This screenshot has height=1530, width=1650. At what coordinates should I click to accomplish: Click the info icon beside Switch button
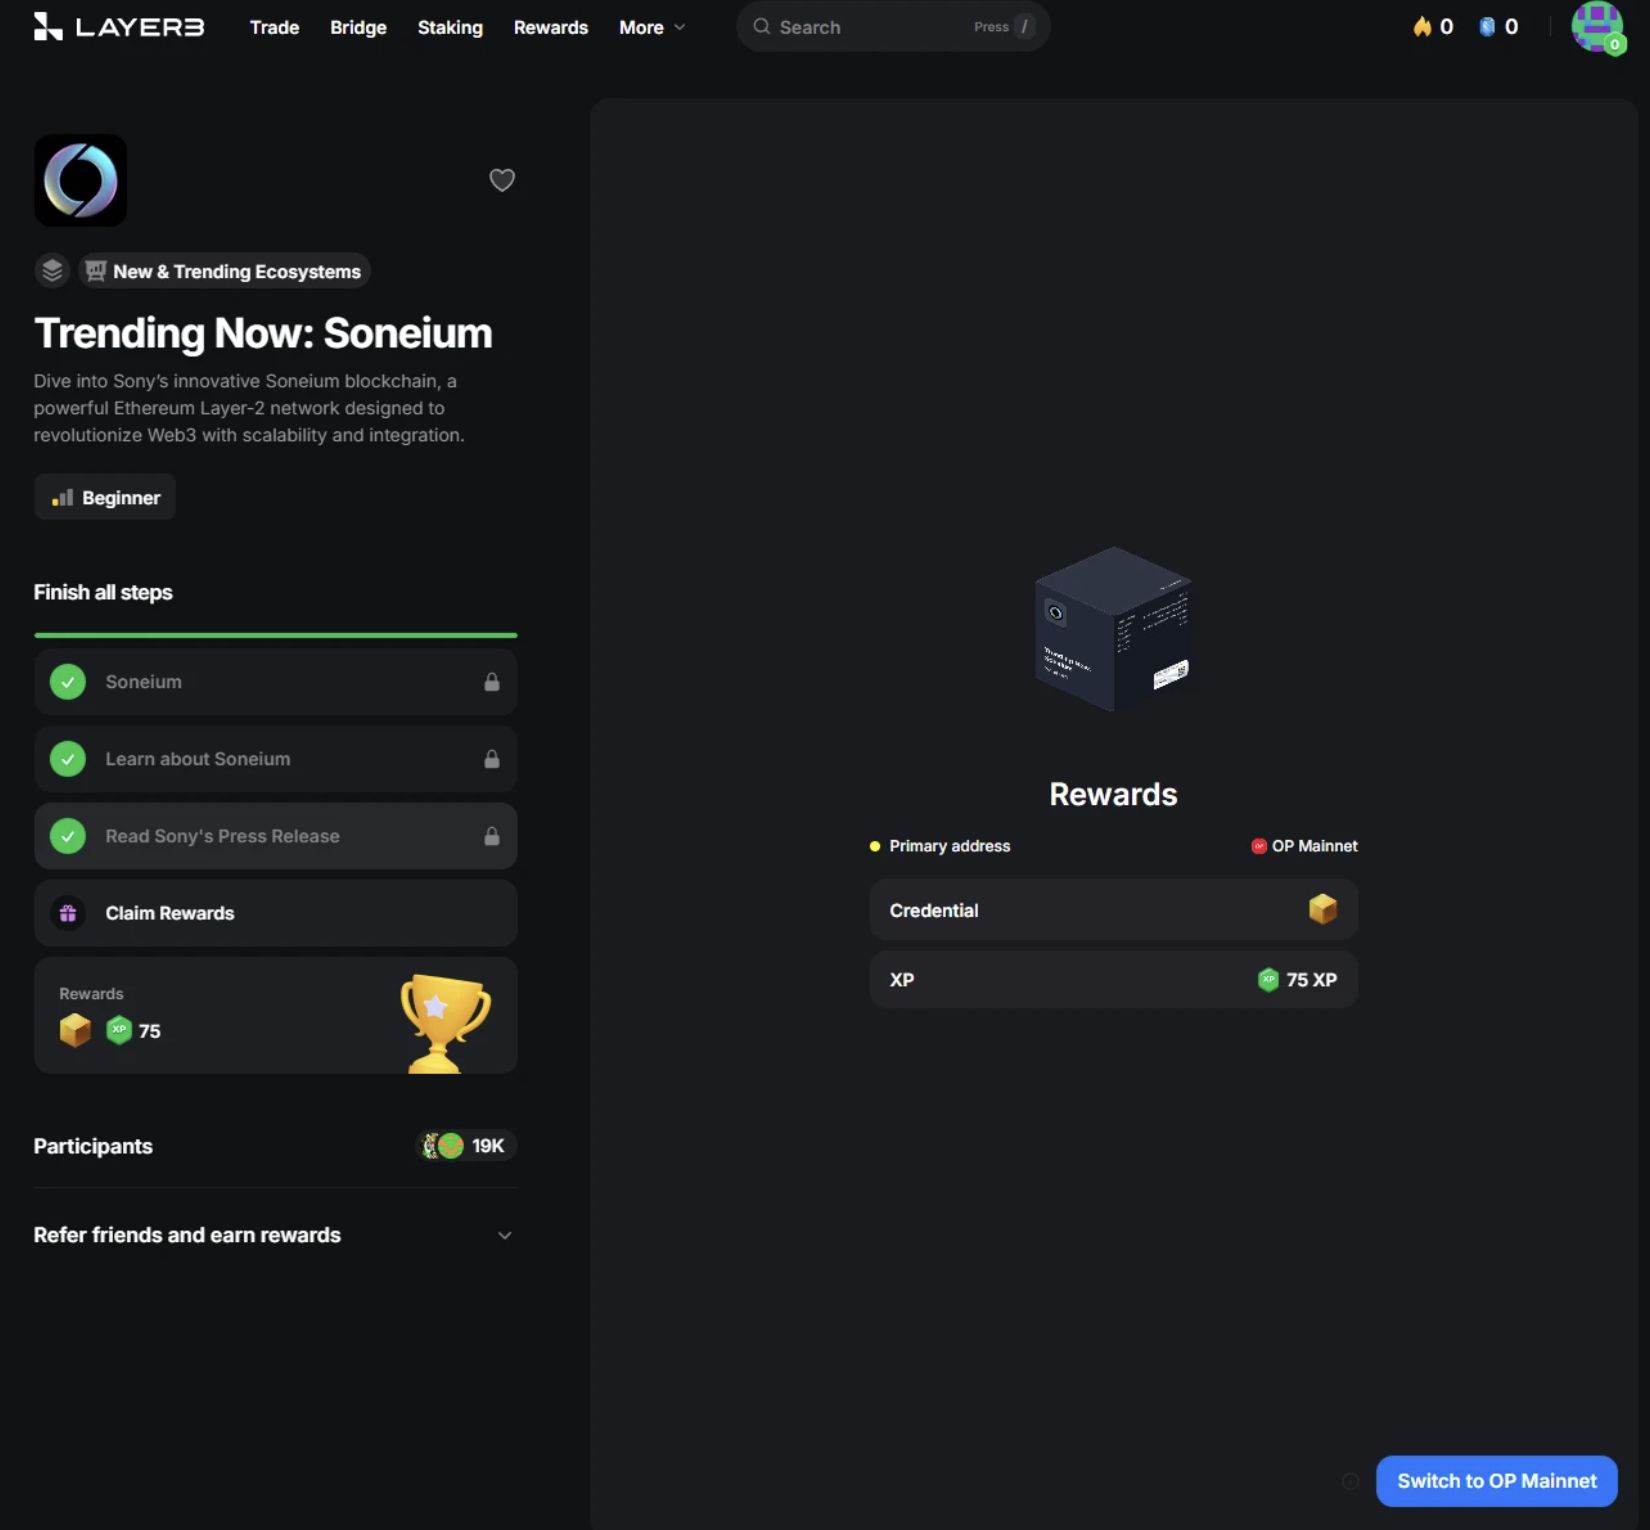1350,1481
